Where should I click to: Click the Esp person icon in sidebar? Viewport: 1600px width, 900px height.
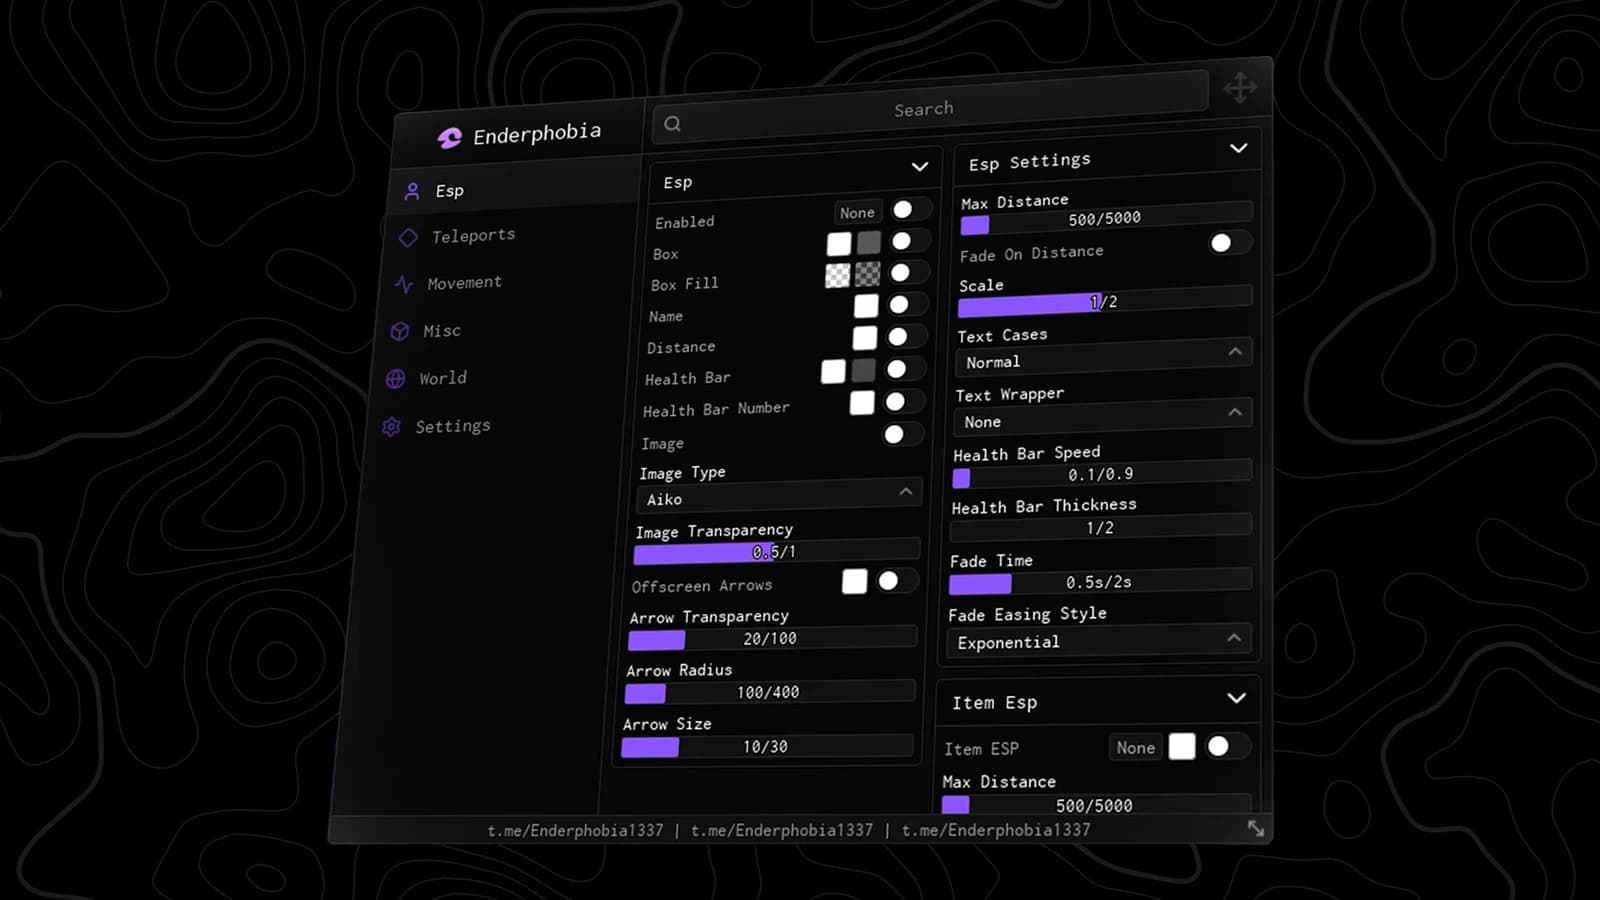tap(412, 191)
